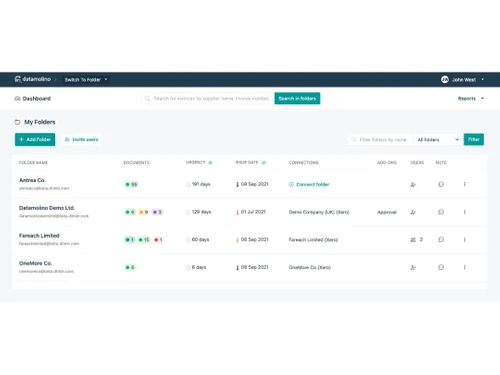Open the OneMore Co. folder
The image size is (500, 375).
[35, 263]
